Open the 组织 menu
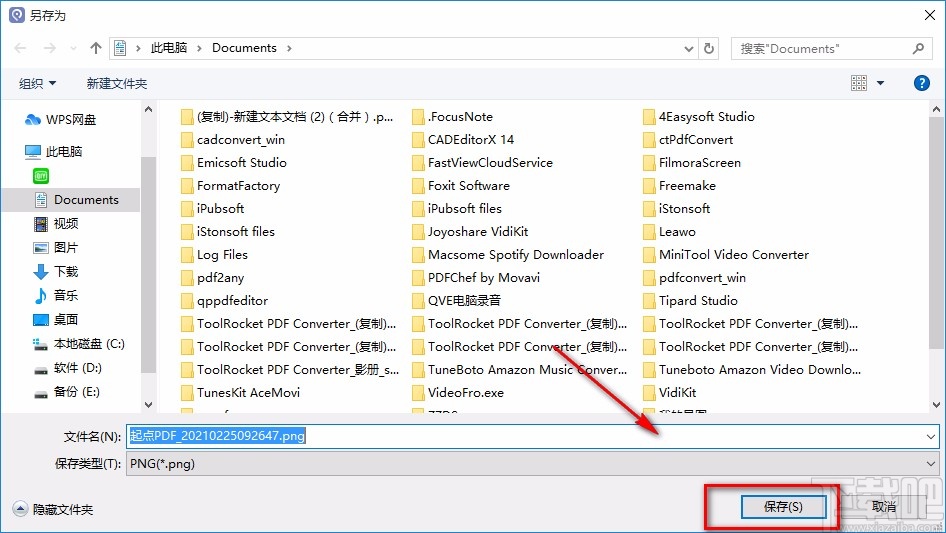 click(37, 83)
